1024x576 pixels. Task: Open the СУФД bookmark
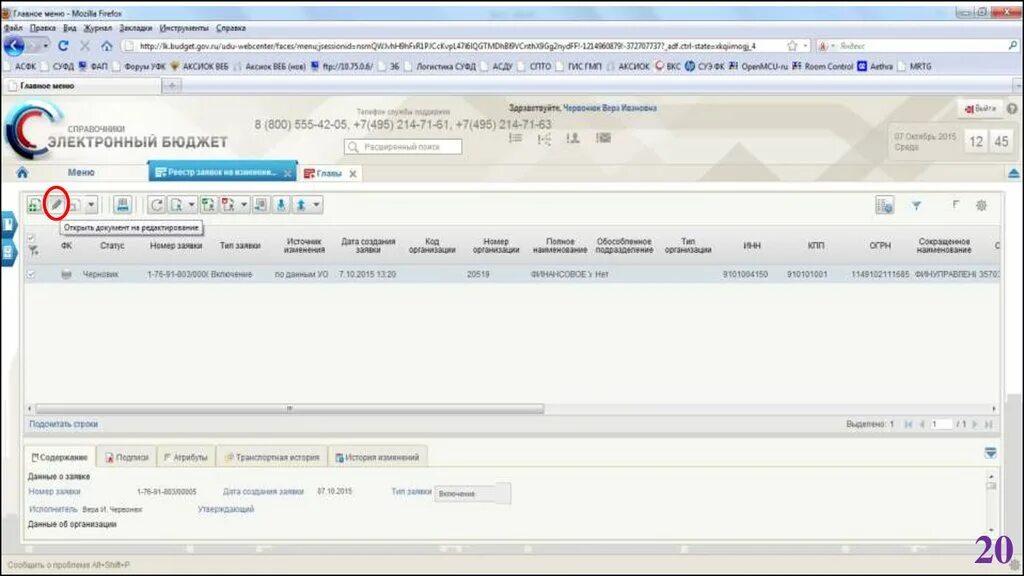(x=58, y=66)
